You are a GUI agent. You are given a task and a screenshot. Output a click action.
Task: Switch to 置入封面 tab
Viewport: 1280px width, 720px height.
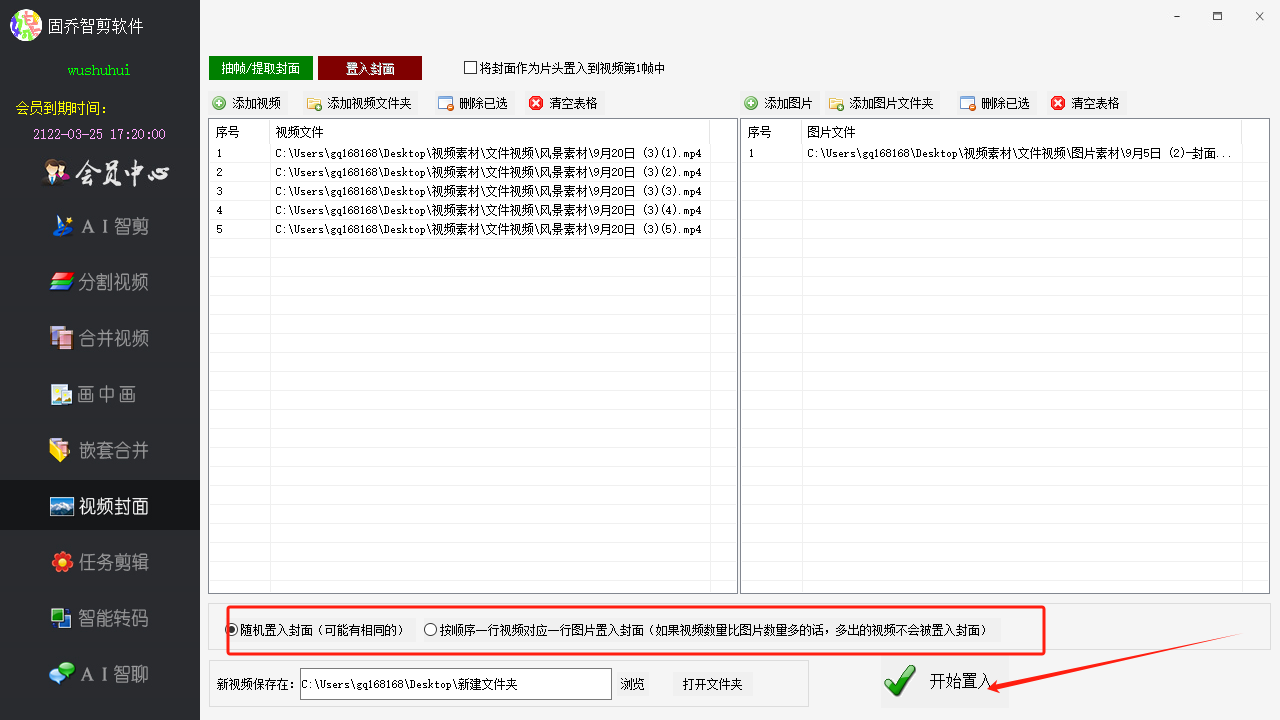(370, 68)
